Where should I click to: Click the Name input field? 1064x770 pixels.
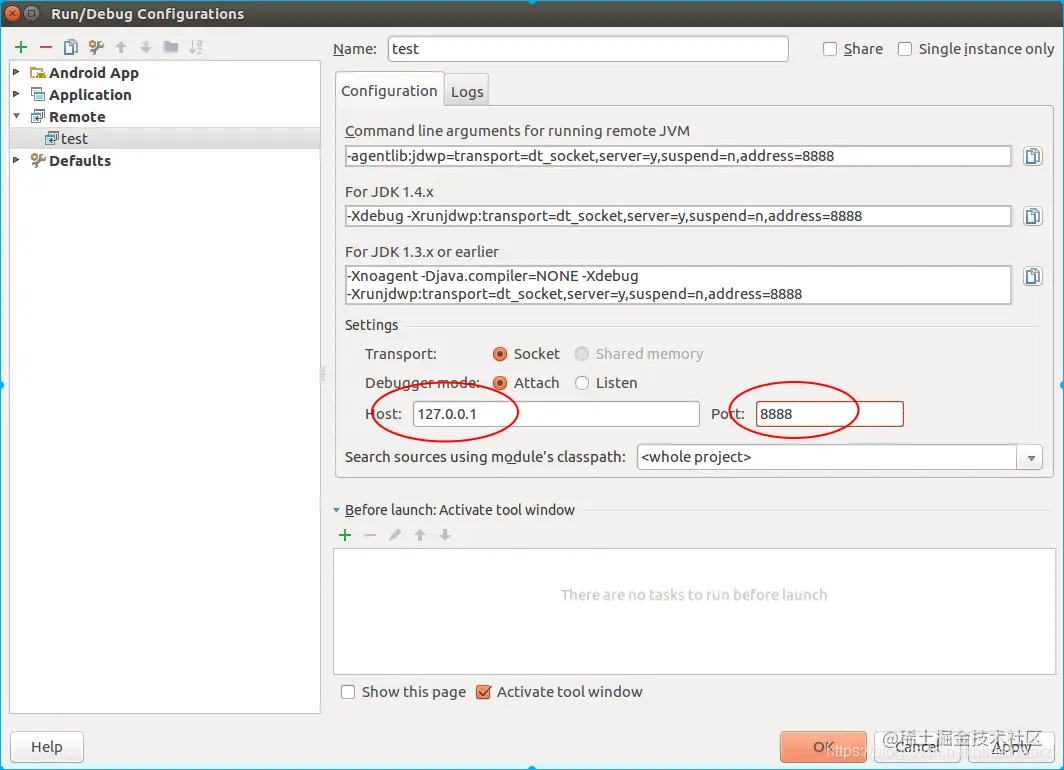[x=588, y=49]
